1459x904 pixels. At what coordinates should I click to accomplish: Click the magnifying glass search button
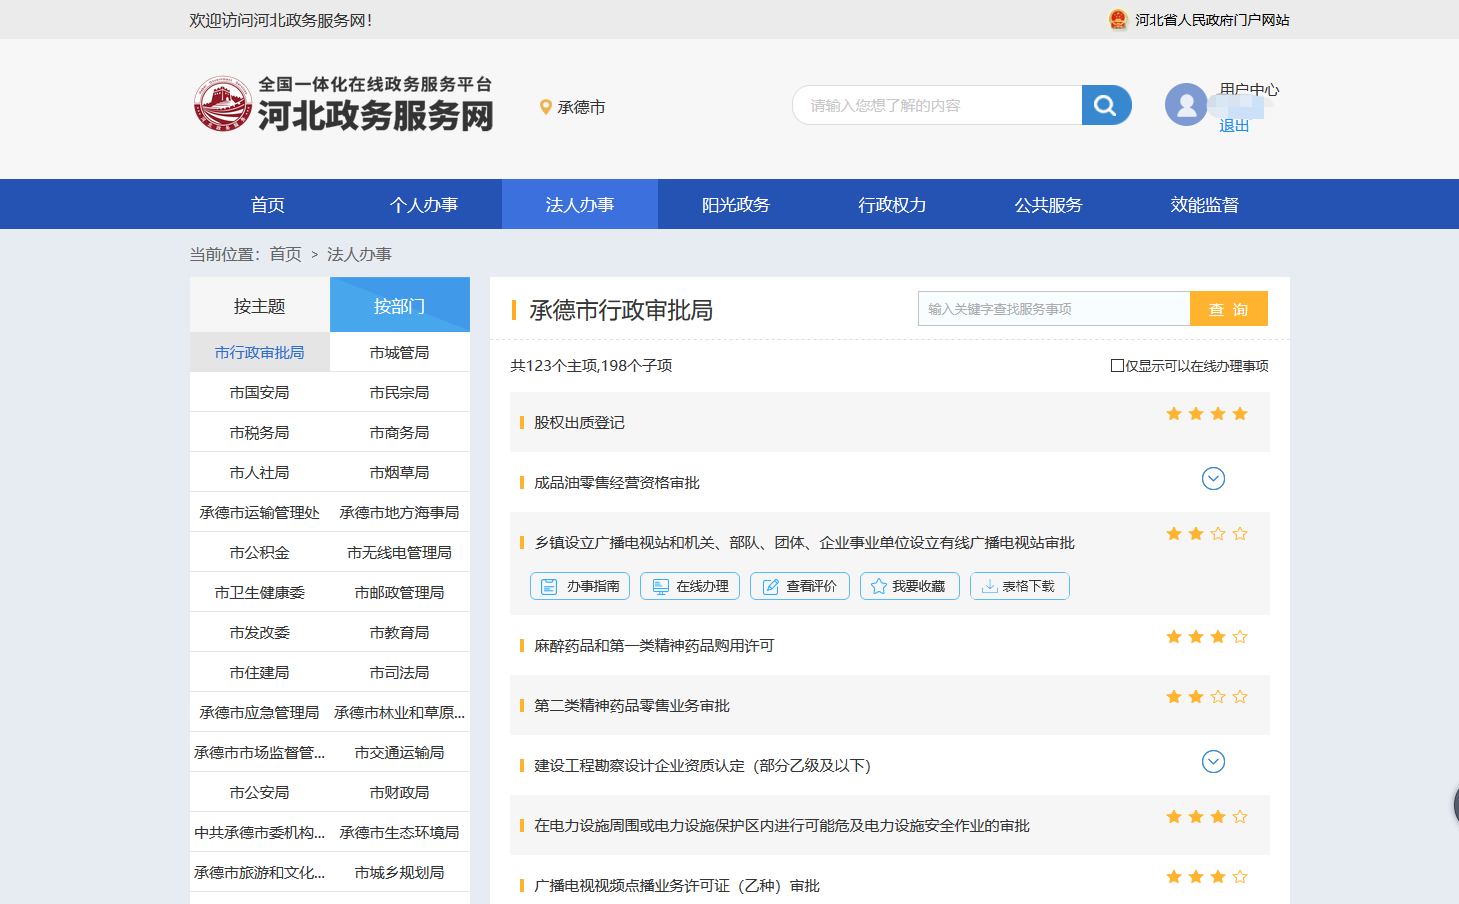point(1105,105)
